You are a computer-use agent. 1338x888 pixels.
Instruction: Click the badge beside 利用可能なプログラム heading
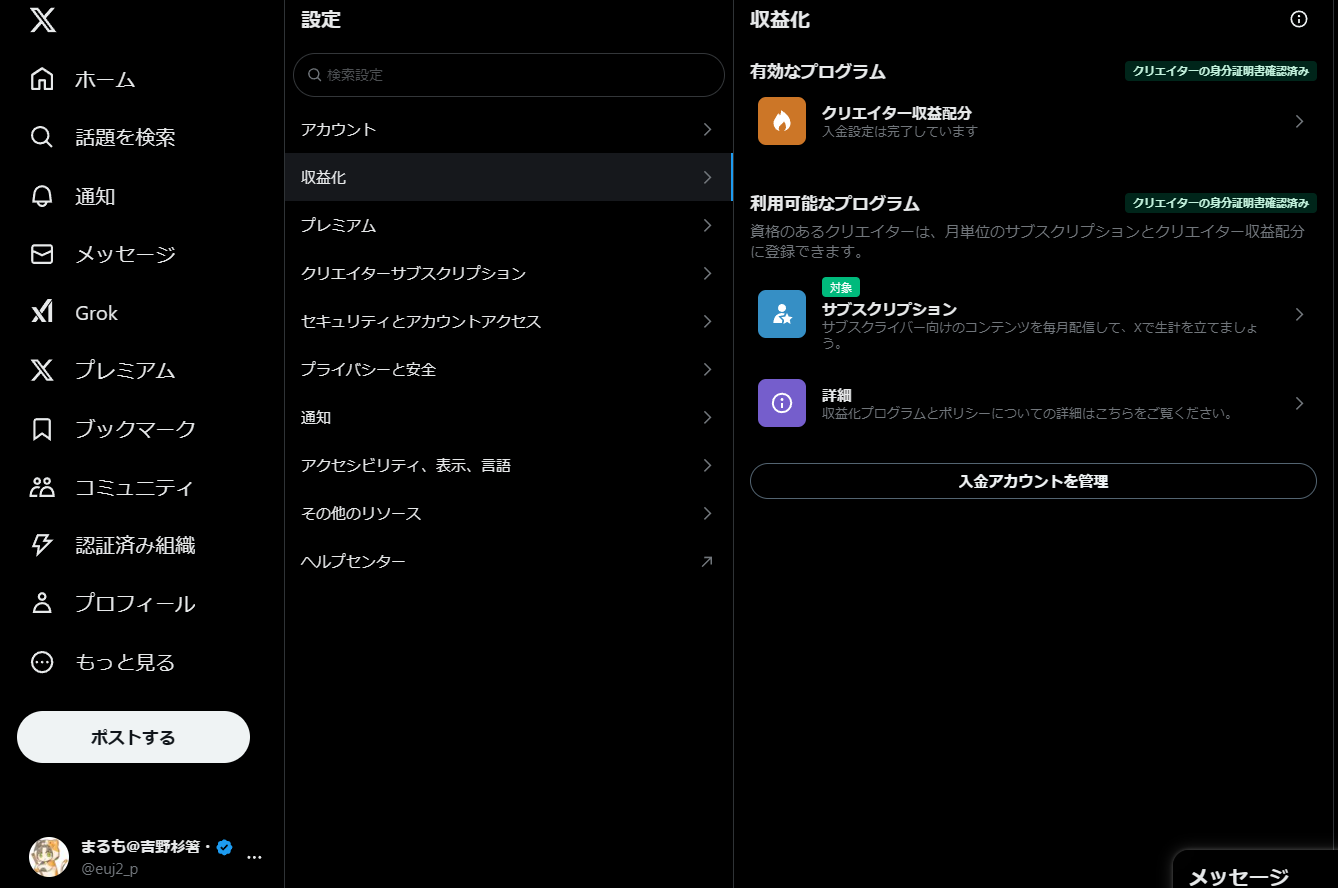pos(1221,203)
